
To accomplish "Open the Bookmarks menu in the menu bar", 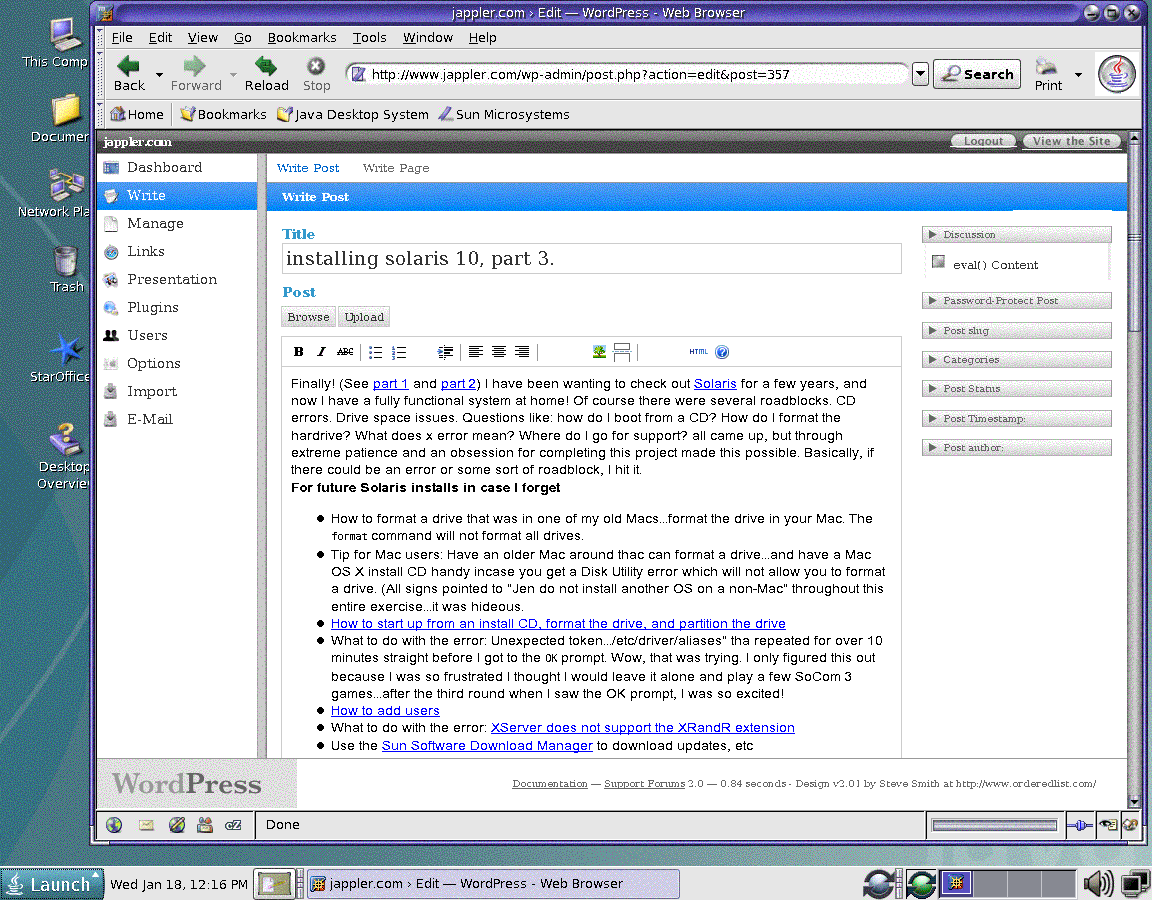I will pyautogui.click(x=302, y=37).
